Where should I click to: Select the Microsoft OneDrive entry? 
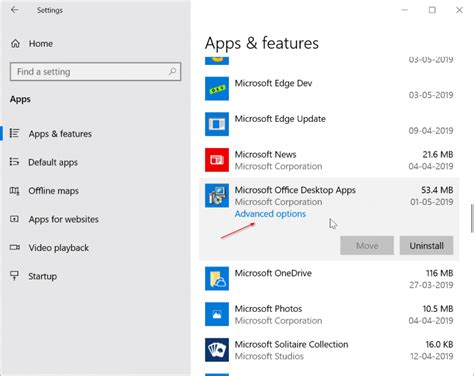coord(329,279)
